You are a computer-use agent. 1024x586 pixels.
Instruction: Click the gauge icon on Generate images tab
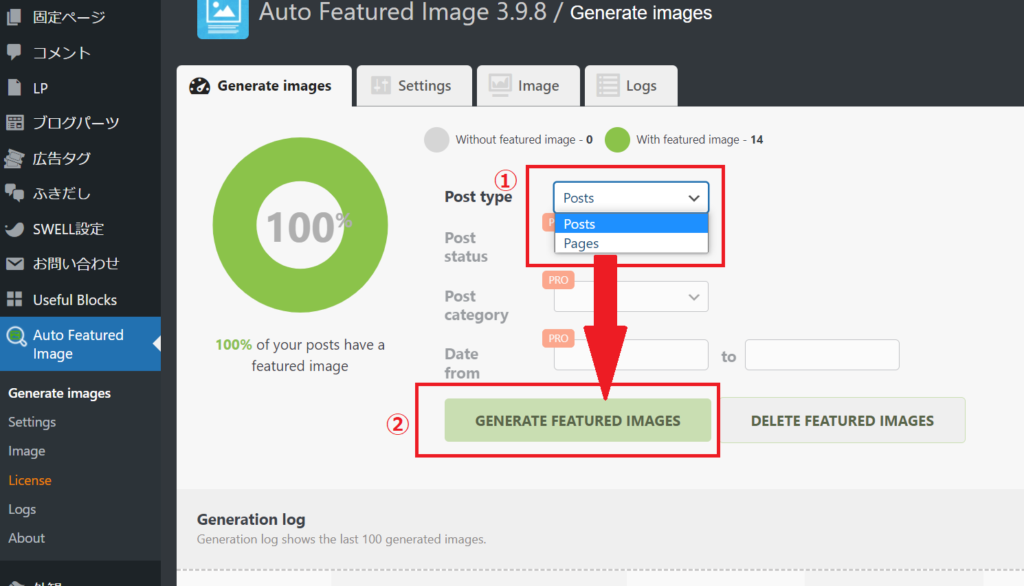point(199,86)
